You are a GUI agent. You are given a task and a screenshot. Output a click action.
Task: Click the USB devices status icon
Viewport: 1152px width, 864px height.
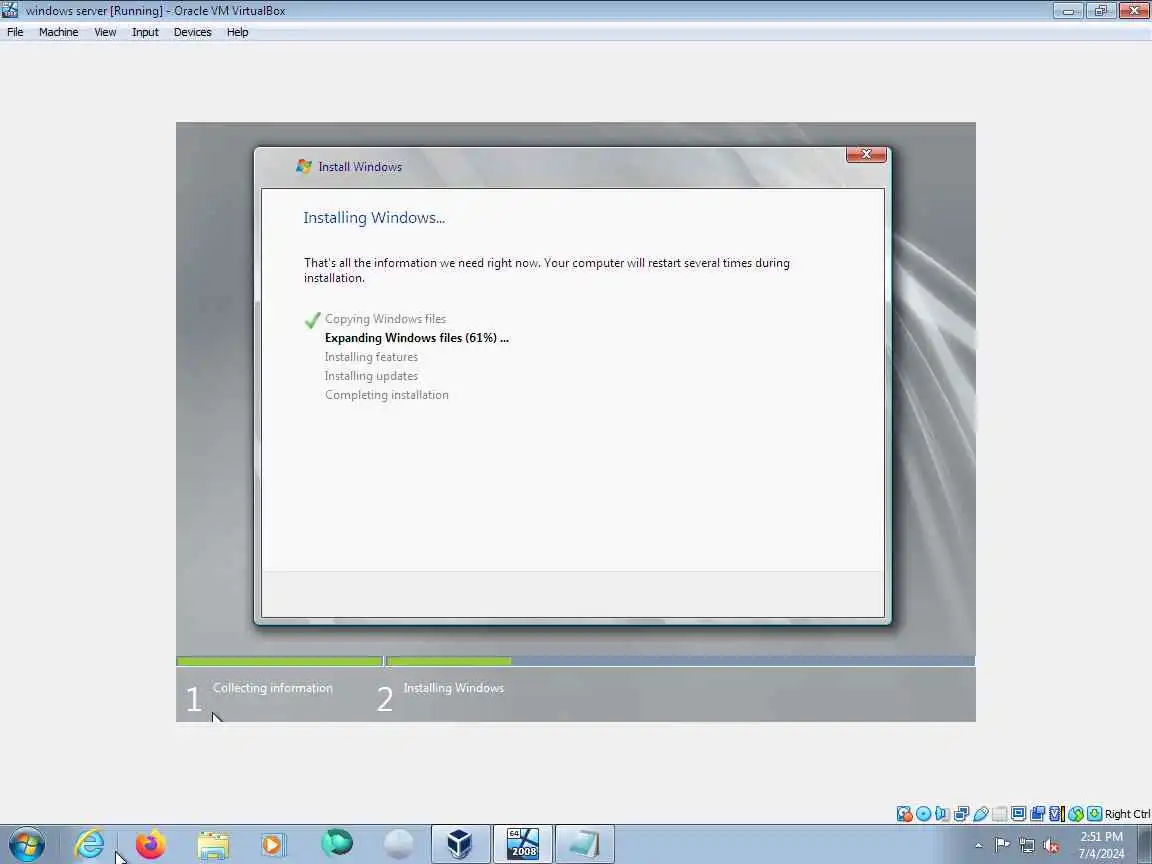[981, 813]
